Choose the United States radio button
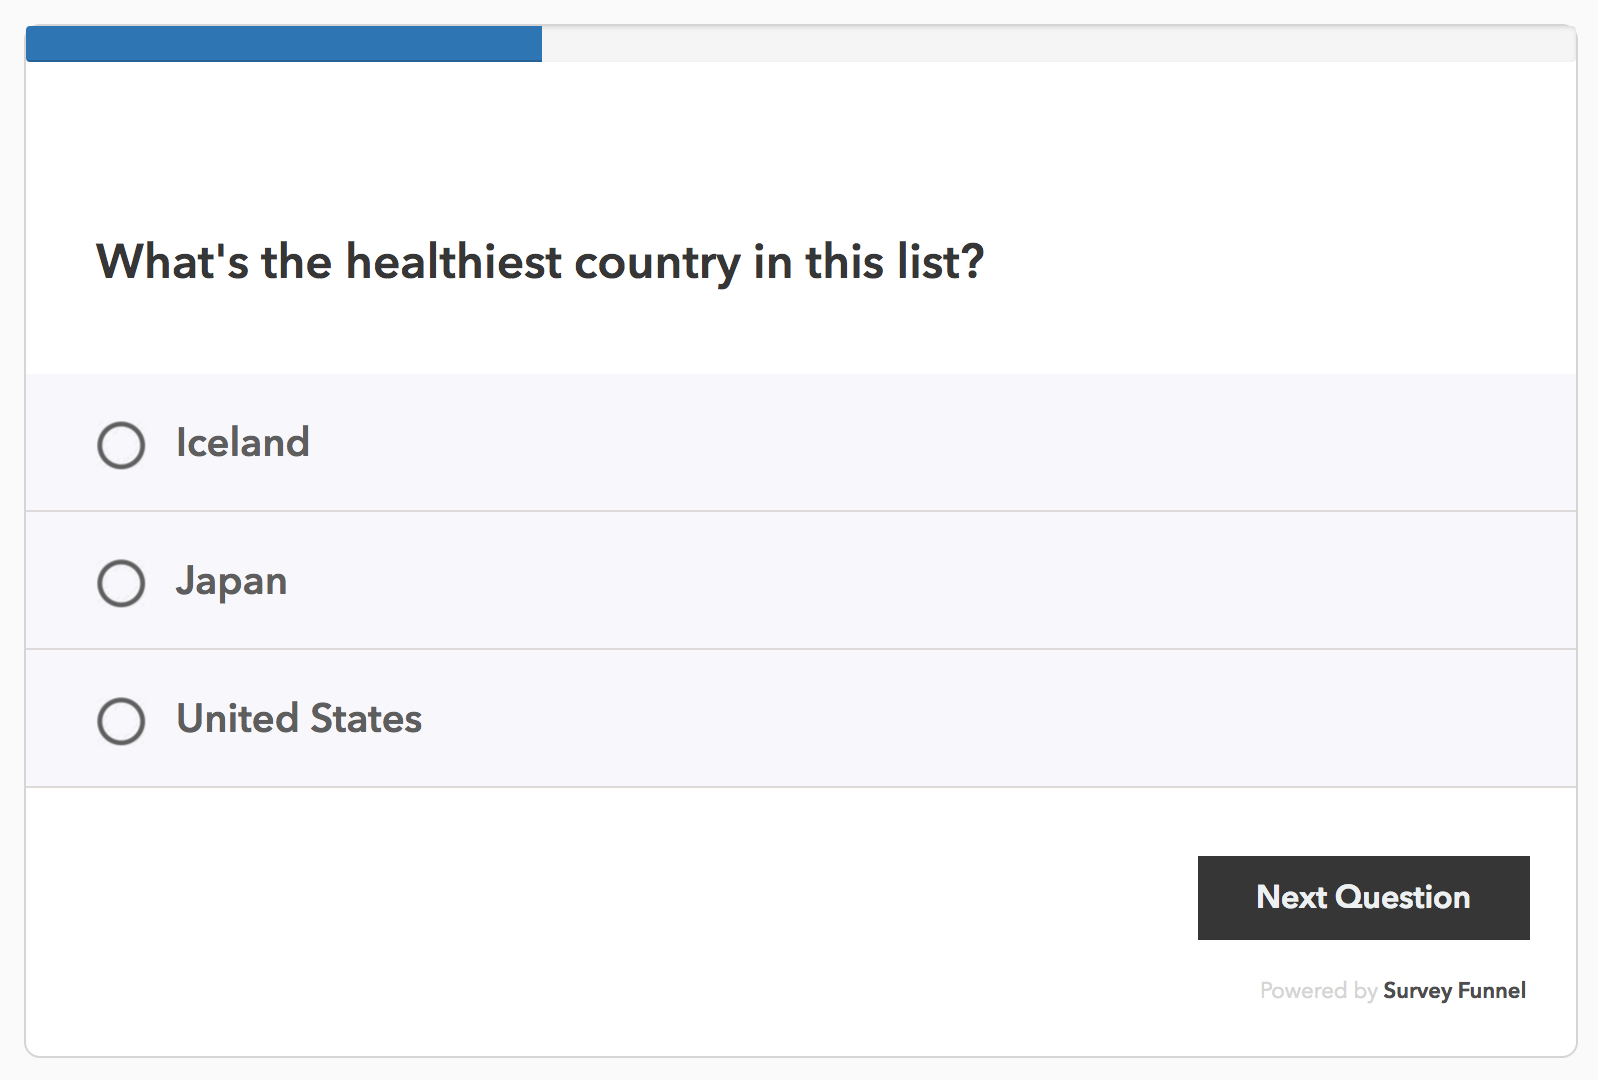This screenshot has width=1598, height=1080. tap(121, 721)
